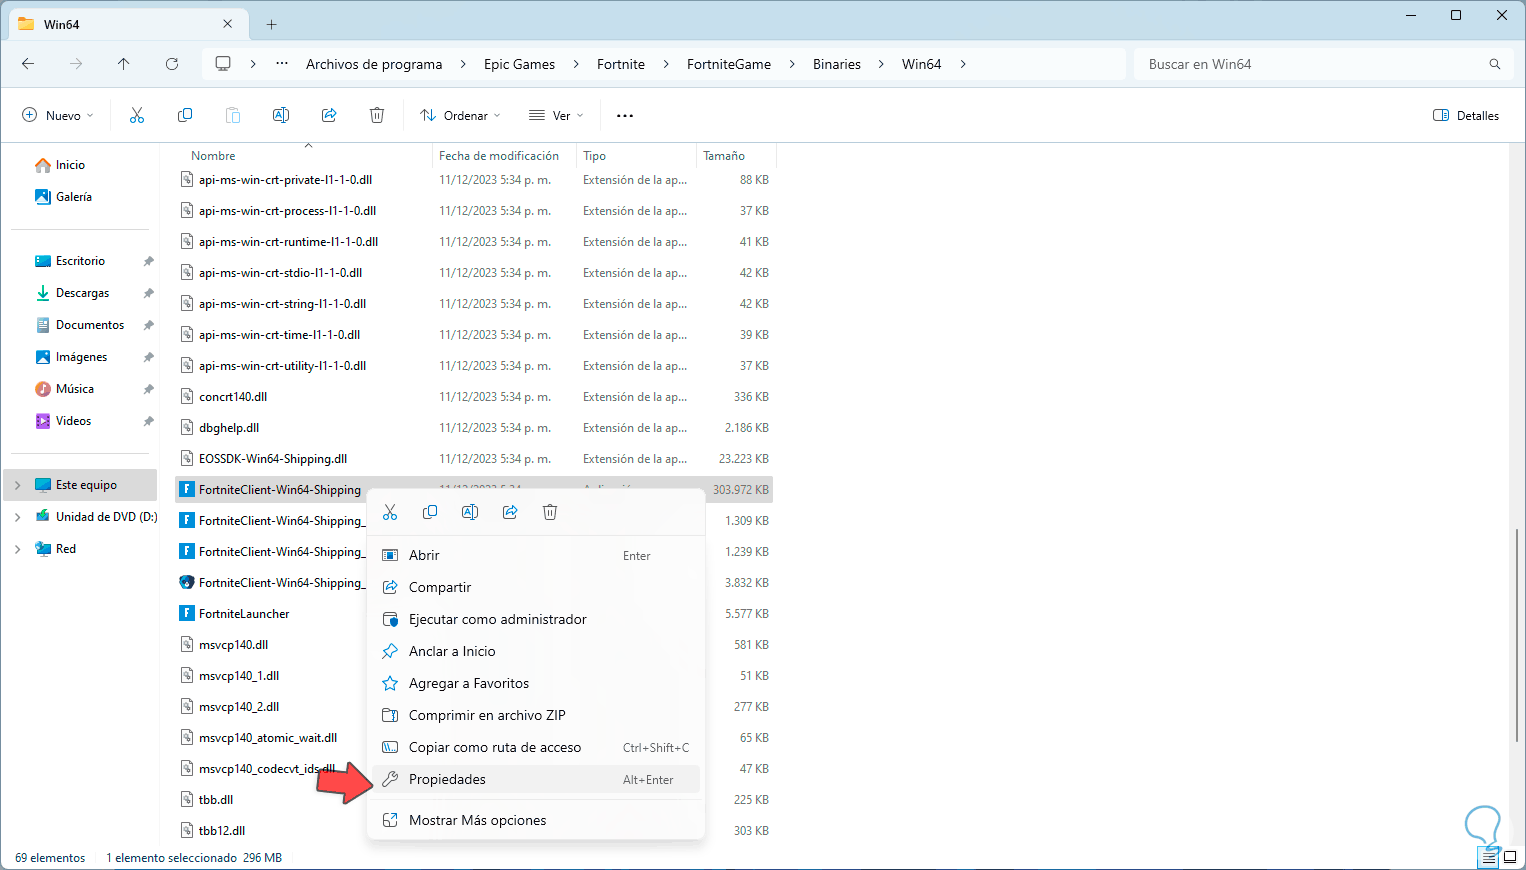
Task: Expand the Unidad de DVD (D:) node
Action: [18, 517]
